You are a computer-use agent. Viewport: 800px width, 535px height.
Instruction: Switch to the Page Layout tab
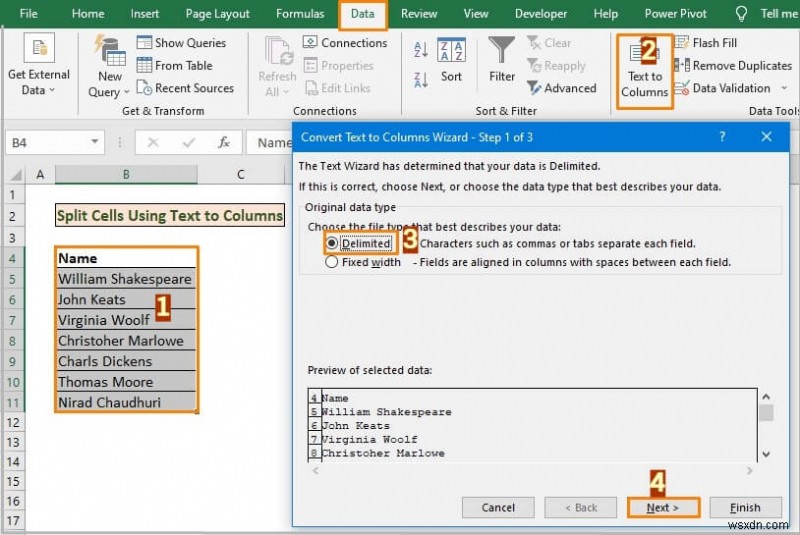(218, 14)
